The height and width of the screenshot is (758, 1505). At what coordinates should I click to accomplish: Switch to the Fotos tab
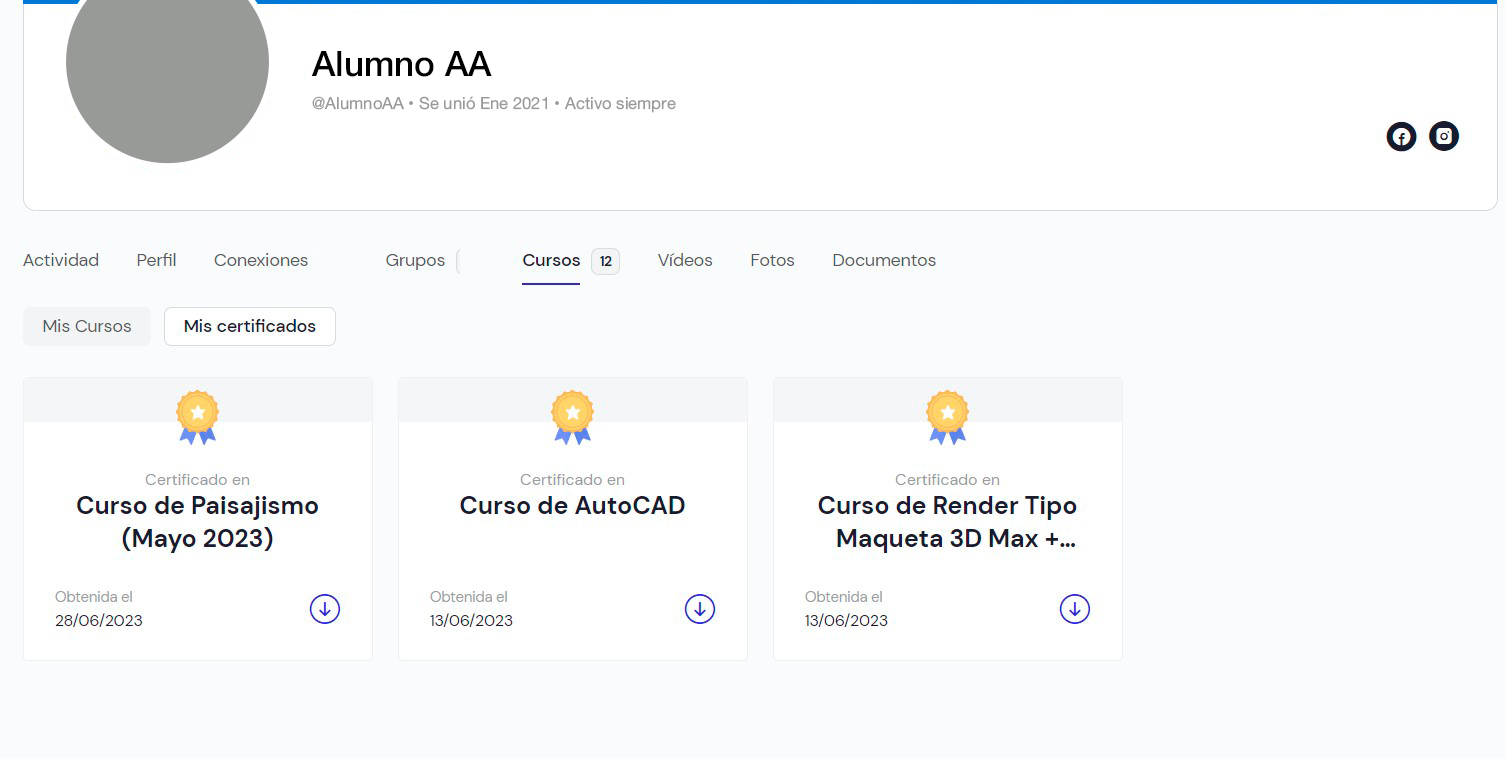(x=772, y=260)
